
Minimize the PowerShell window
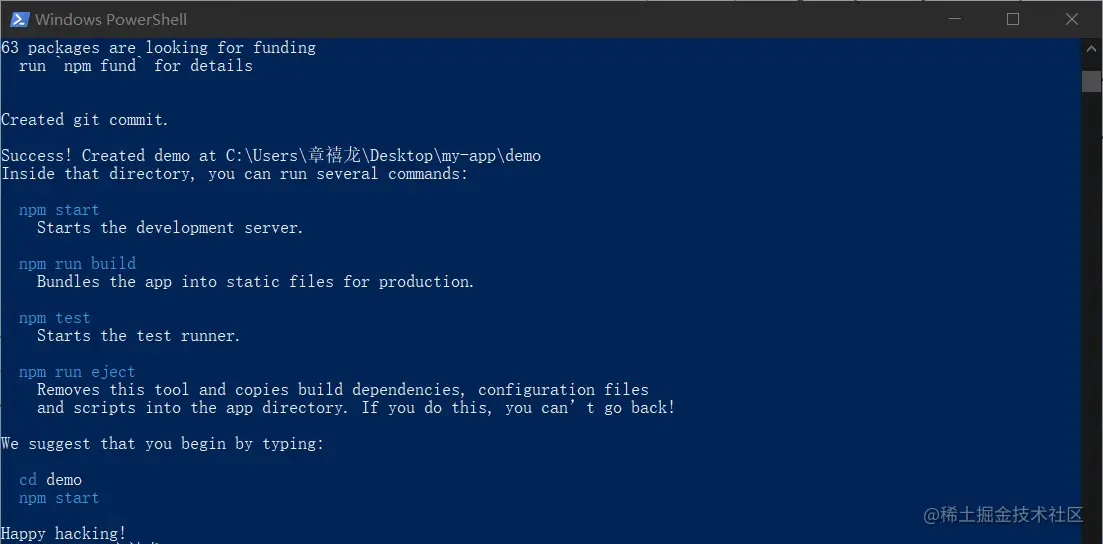tap(953, 19)
